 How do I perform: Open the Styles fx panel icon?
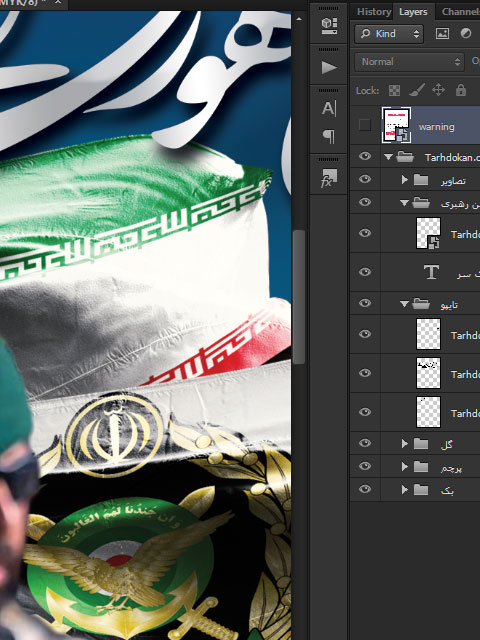(329, 178)
